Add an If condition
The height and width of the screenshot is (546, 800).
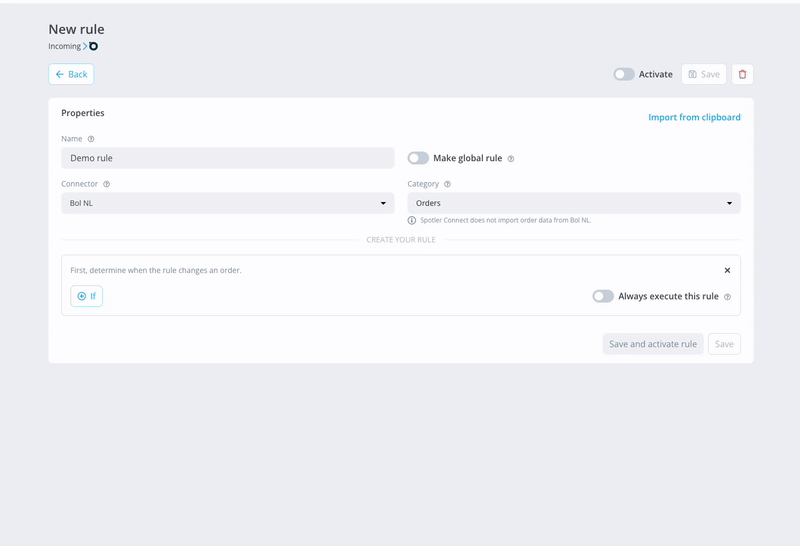(86, 296)
